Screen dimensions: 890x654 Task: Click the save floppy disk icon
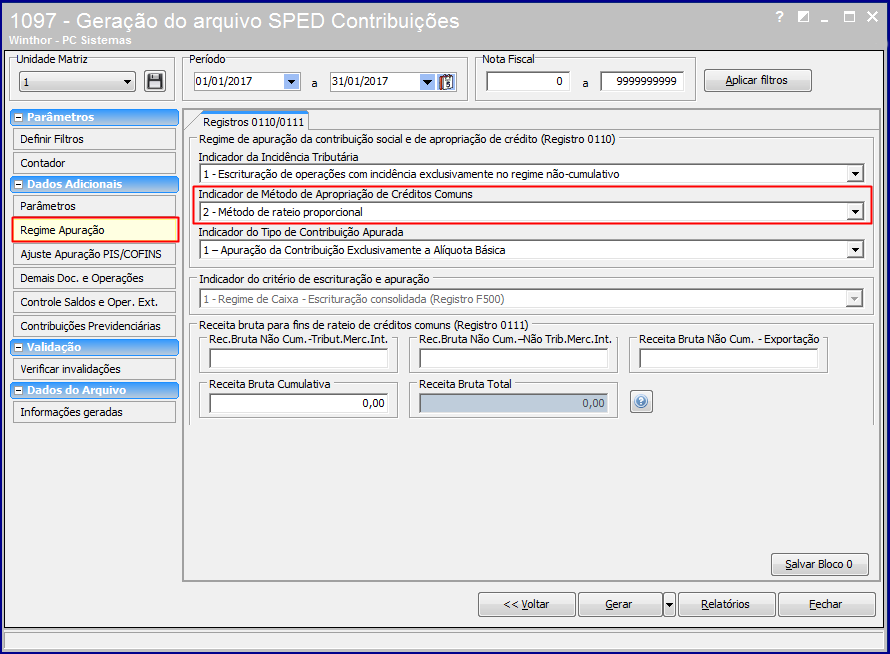point(154,82)
